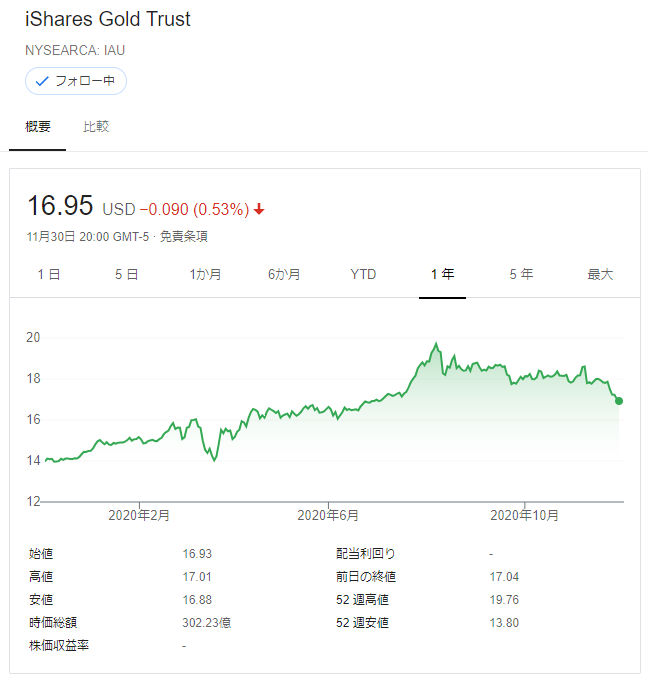This screenshot has height=681, width=648.
Task: Click the 始値 value 16.93
Action: click(x=197, y=554)
